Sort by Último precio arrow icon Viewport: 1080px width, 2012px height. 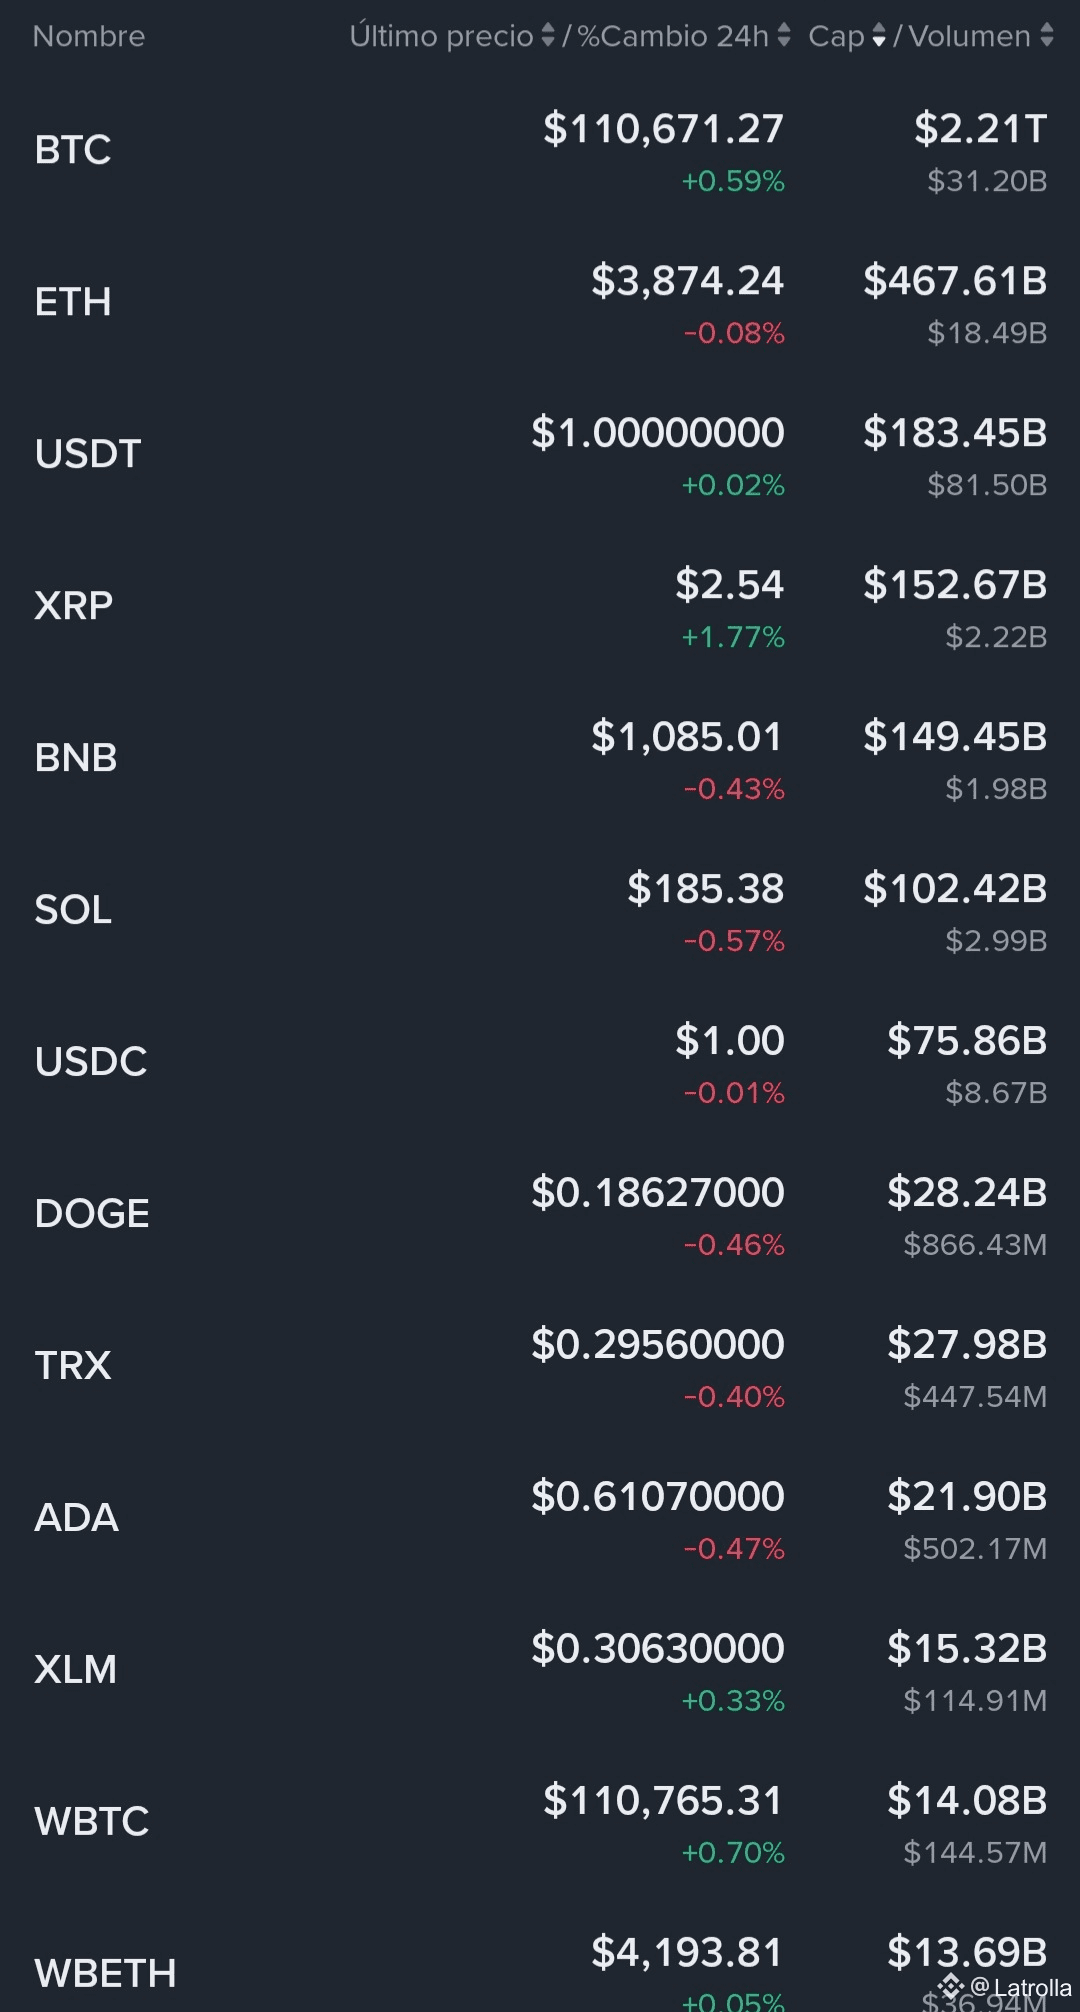[547, 36]
